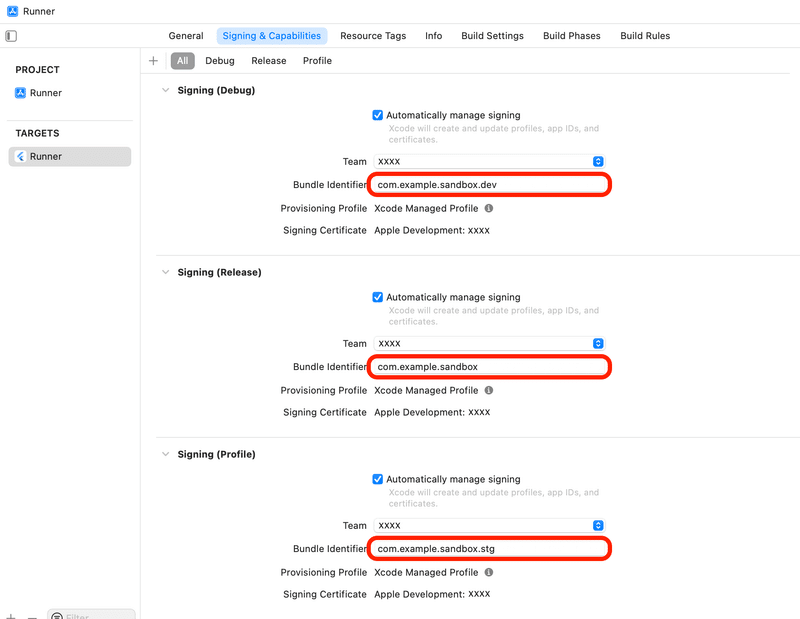Show All configurations filter
The height and width of the screenshot is (619, 800).
click(182, 61)
